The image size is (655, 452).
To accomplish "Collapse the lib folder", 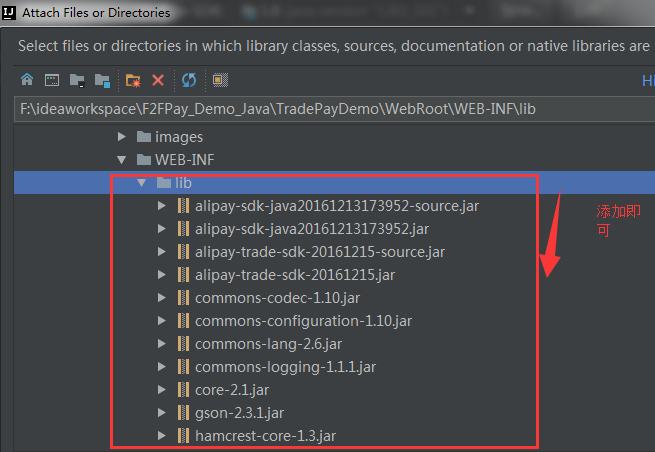I will pos(142,183).
